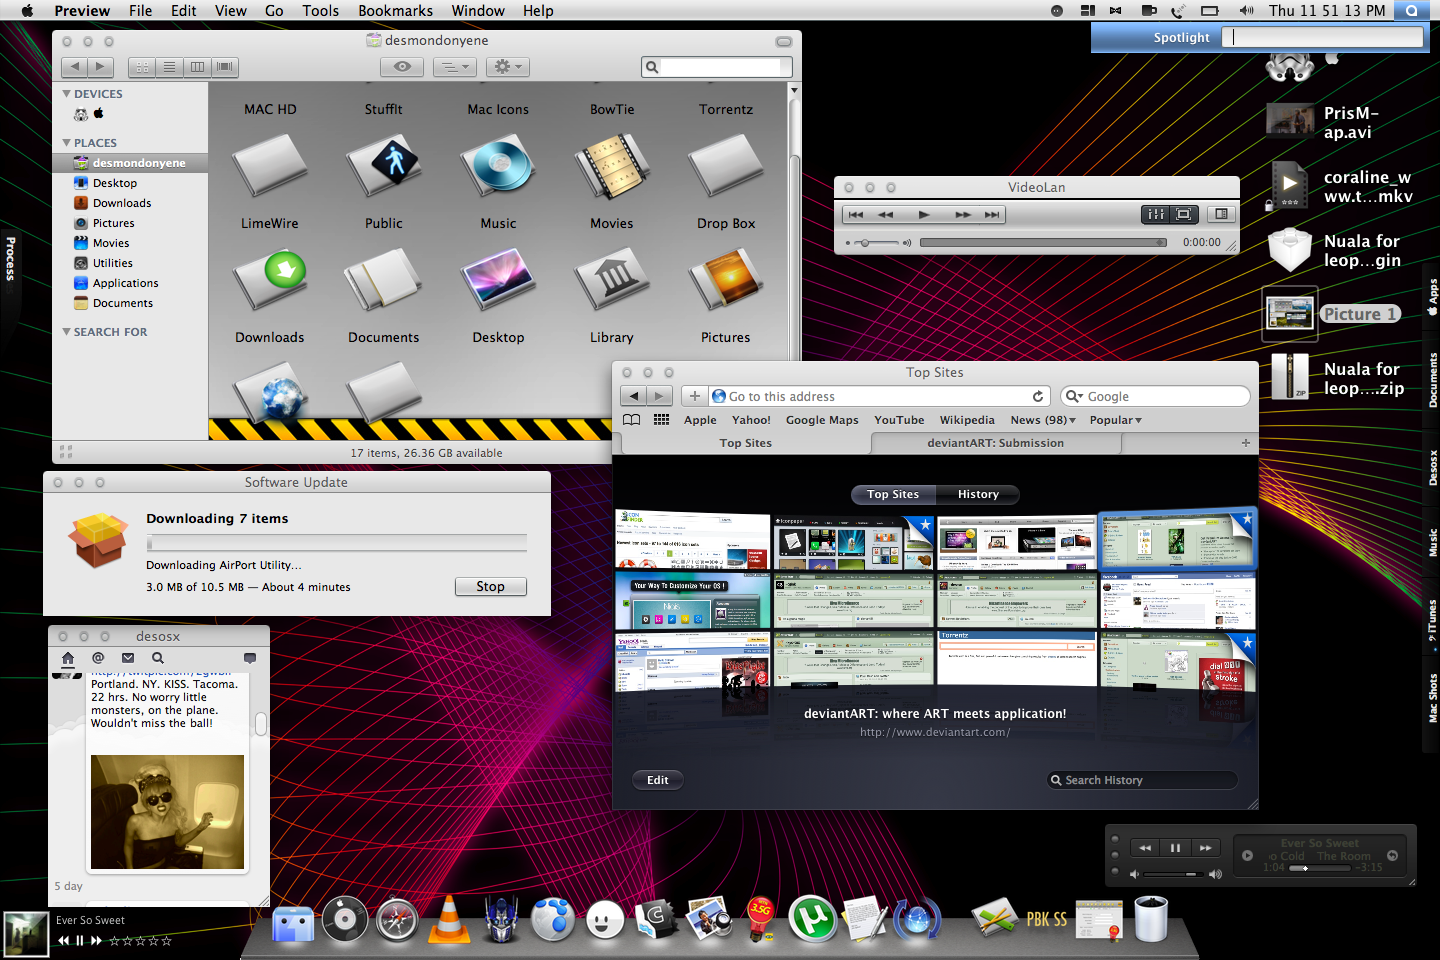Select the Public folder icon in Finder

pyautogui.click(x=384, y=166)
